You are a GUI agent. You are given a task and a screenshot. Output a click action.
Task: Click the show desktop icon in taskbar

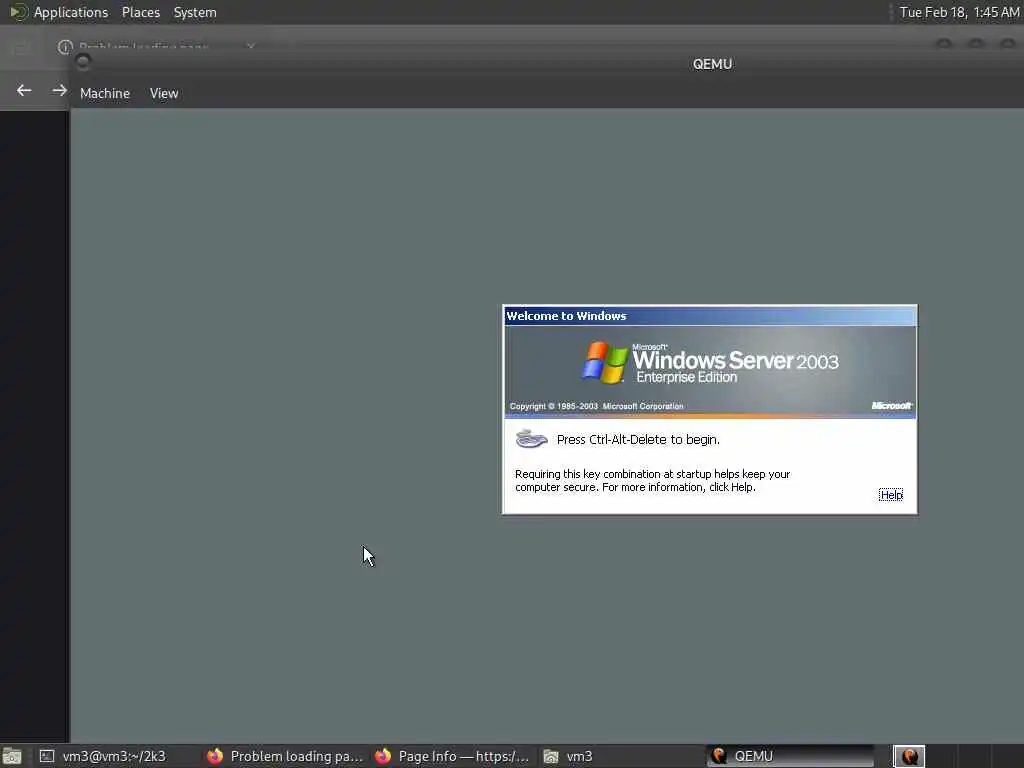point(12,756)
